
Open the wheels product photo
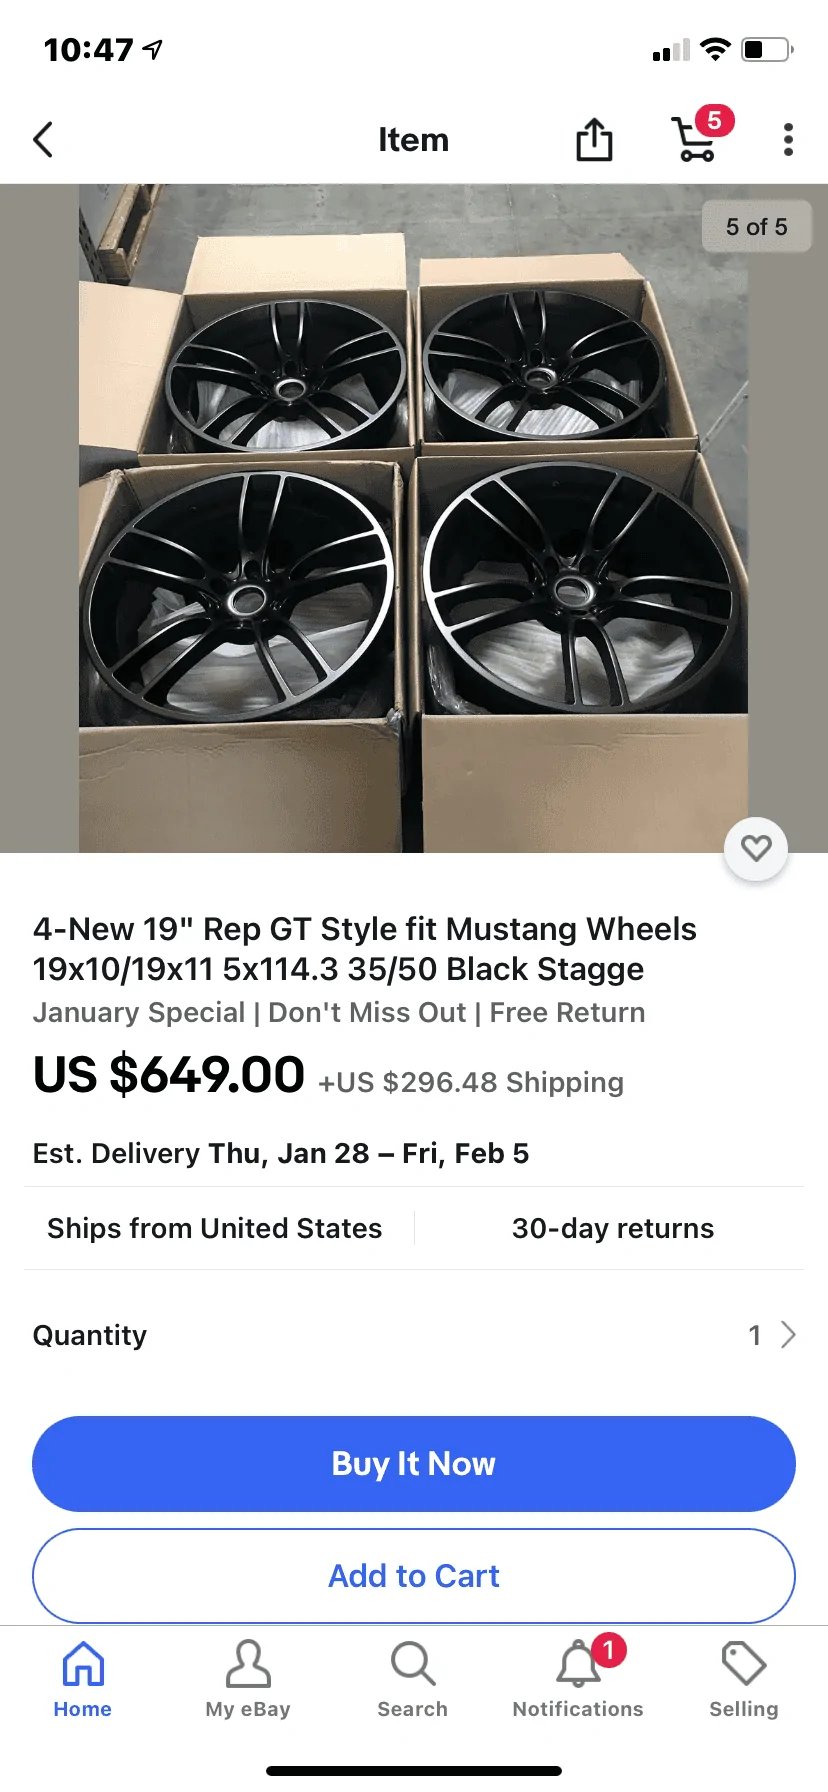click(x=414, y=518)
